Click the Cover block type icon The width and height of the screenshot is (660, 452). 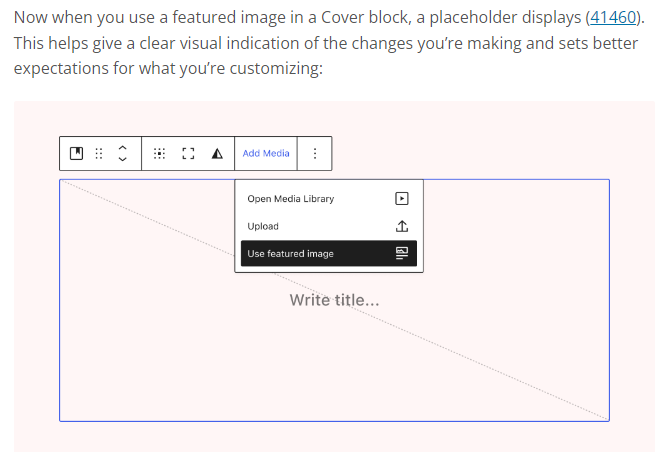coord(76,153)
